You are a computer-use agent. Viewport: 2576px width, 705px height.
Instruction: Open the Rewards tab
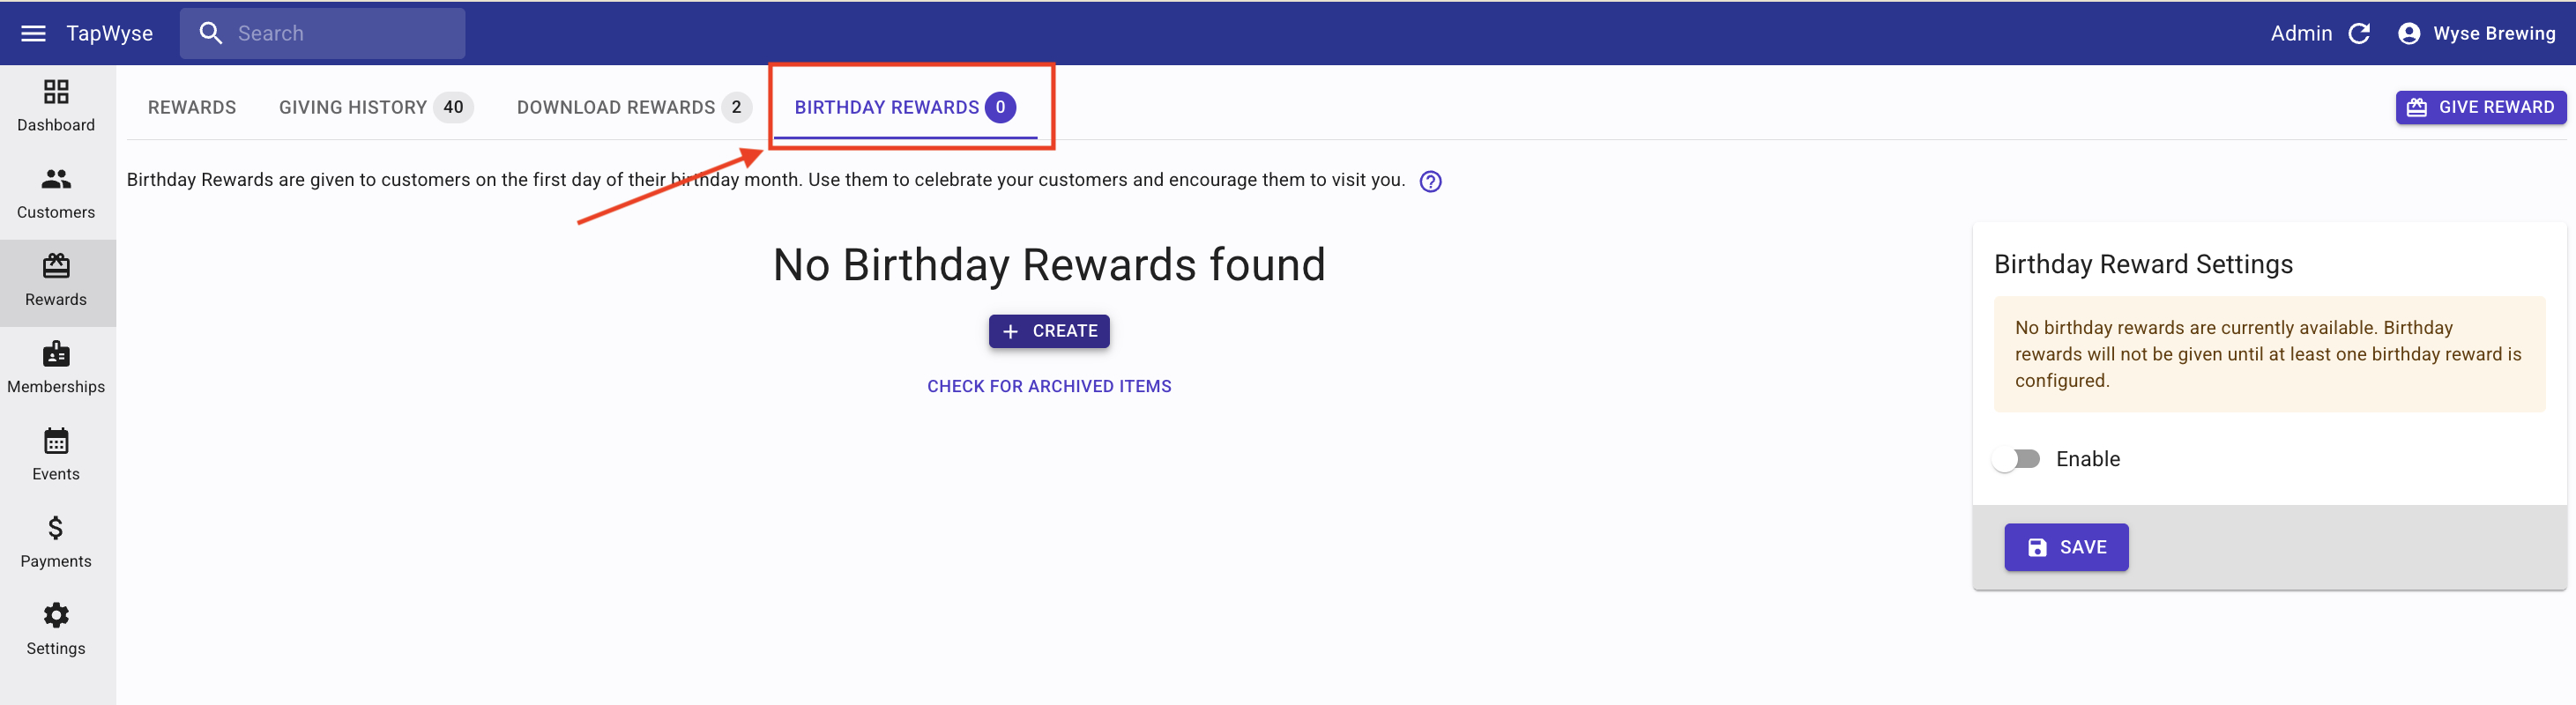point(192,107)
